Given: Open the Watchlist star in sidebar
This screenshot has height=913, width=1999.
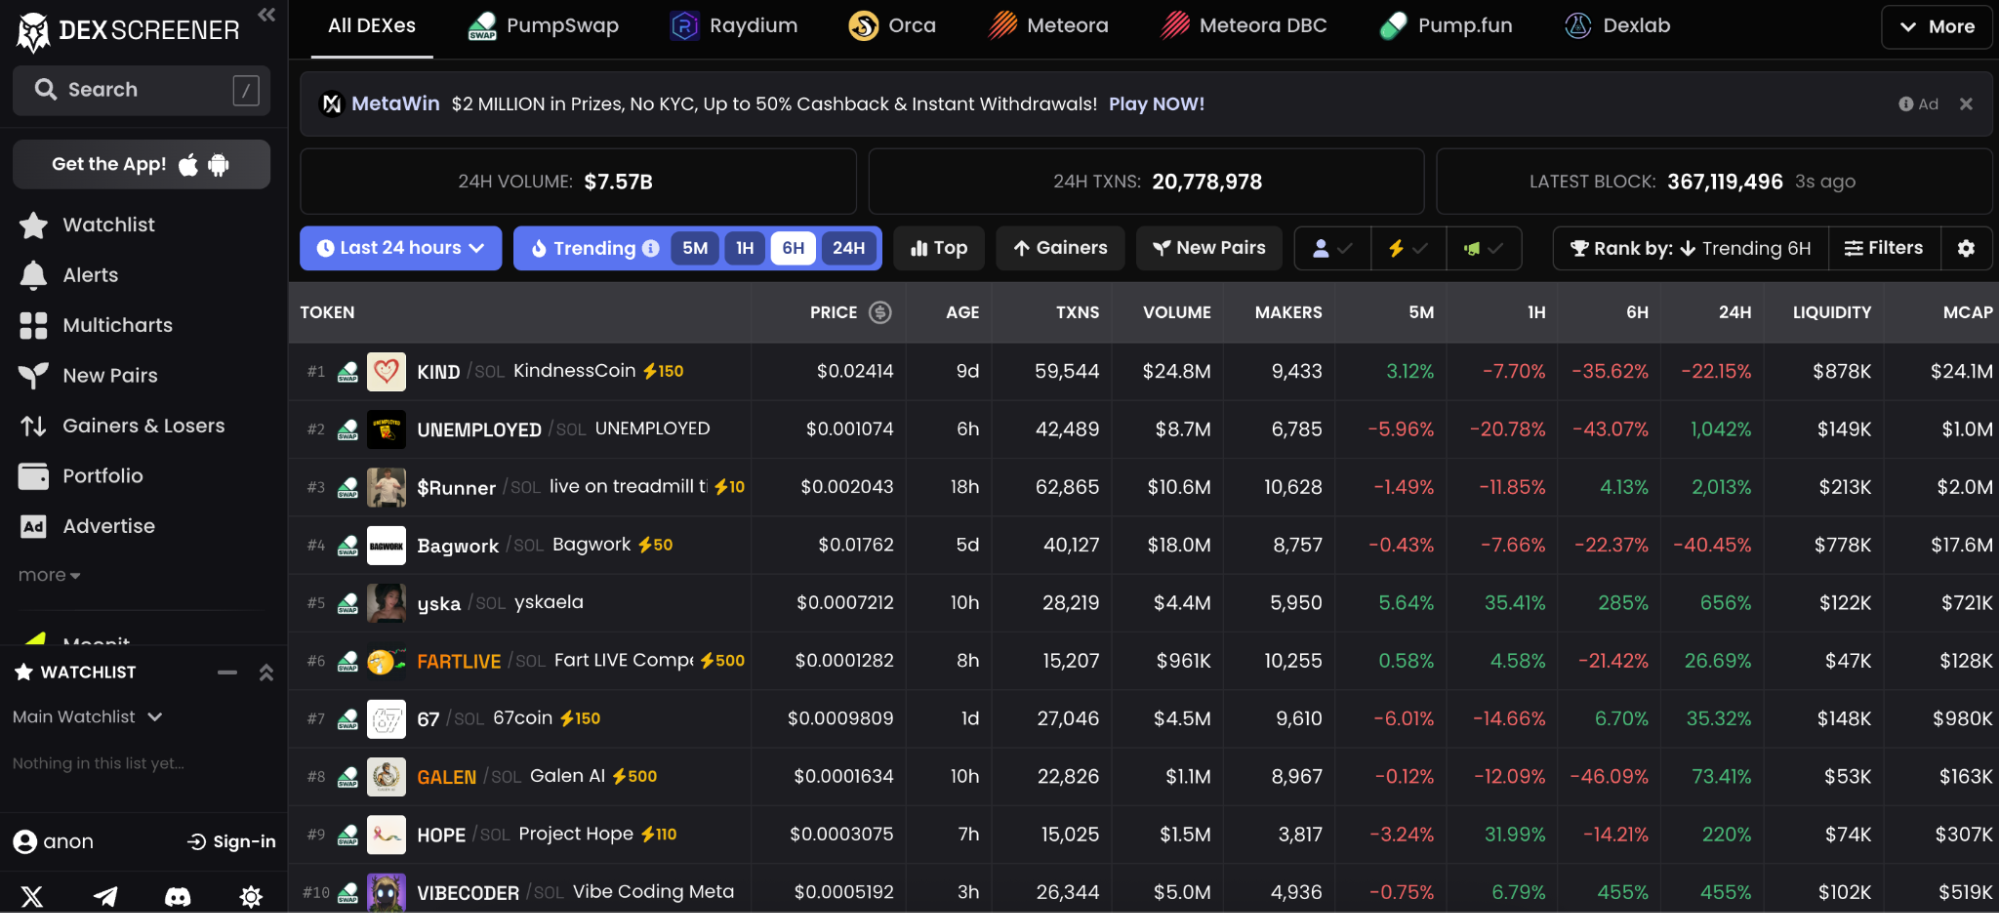Looking at the screenshot, I should click(33, 225).
